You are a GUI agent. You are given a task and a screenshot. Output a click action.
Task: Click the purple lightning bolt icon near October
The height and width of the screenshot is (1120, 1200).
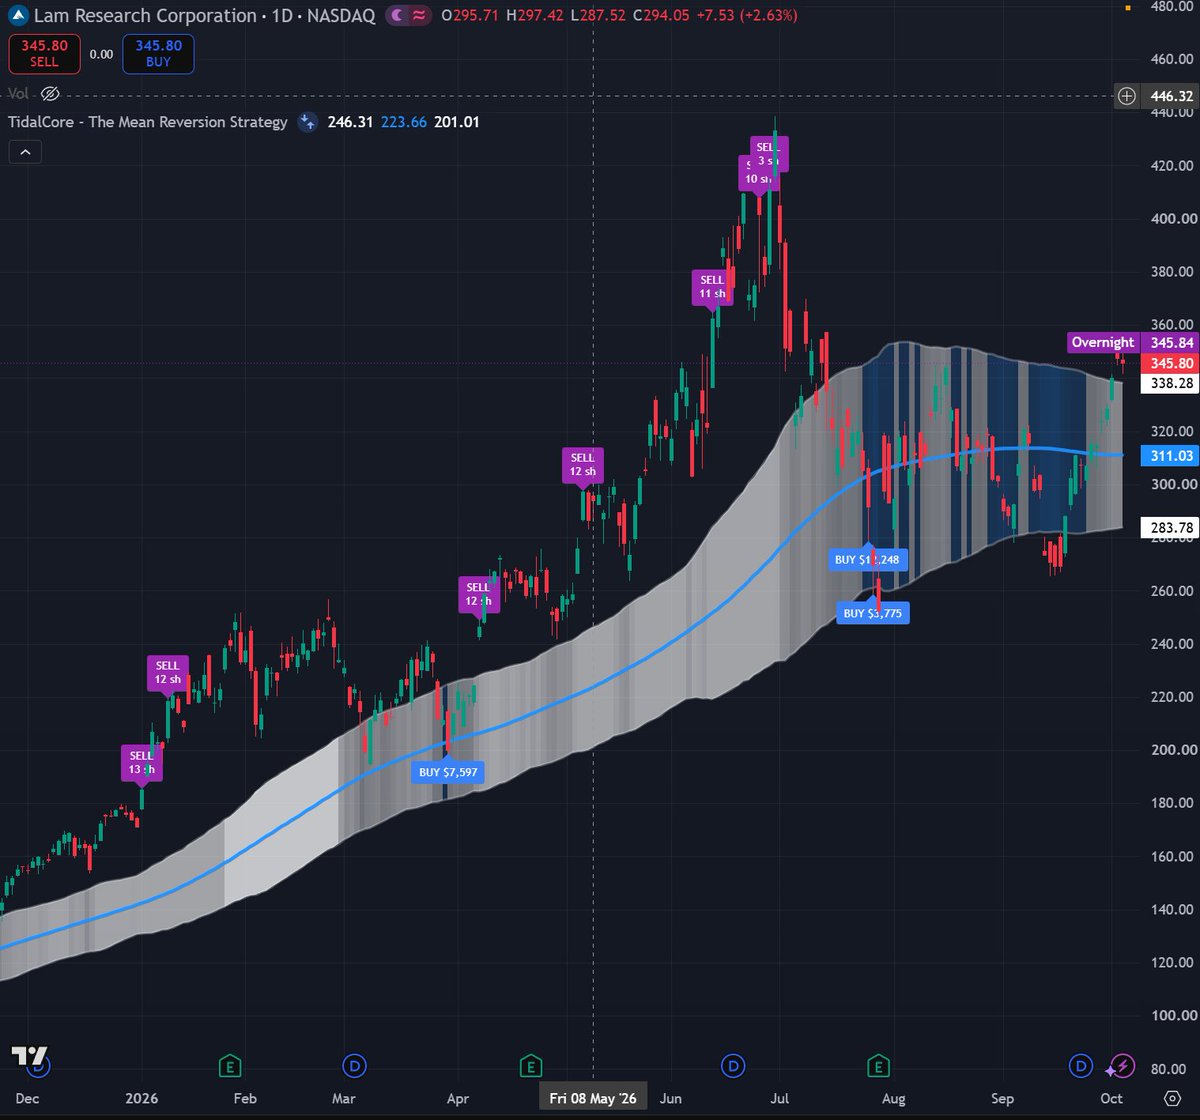click(1122, 1066)
